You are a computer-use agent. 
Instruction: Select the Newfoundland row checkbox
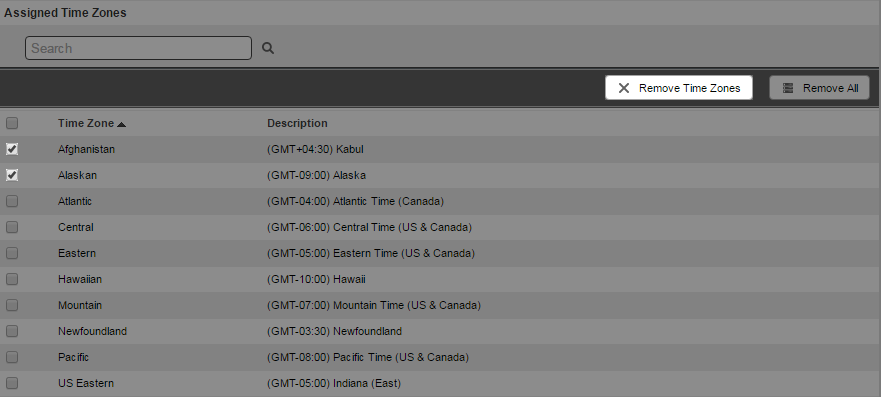(x=12, y=331)
